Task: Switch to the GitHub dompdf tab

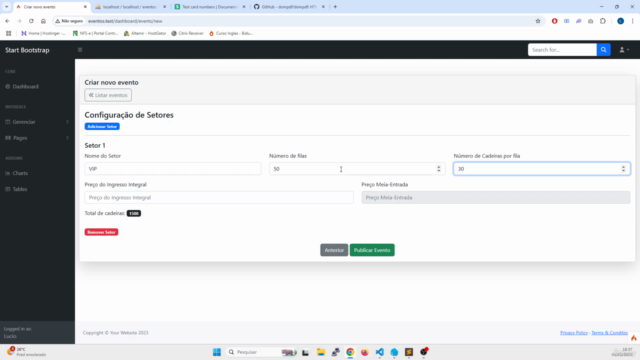Action: pyautogui.click(x=289, y=7)
